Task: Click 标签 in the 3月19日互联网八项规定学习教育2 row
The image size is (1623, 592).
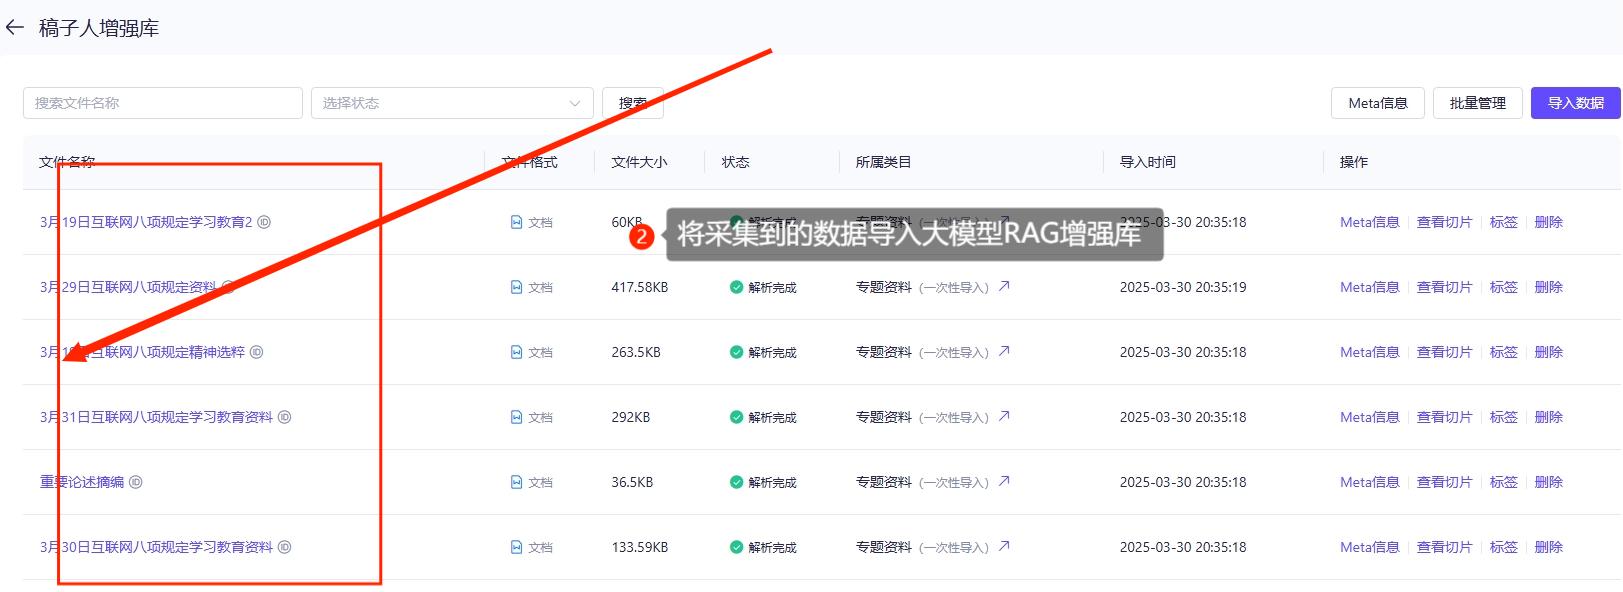Action: 1504,222
